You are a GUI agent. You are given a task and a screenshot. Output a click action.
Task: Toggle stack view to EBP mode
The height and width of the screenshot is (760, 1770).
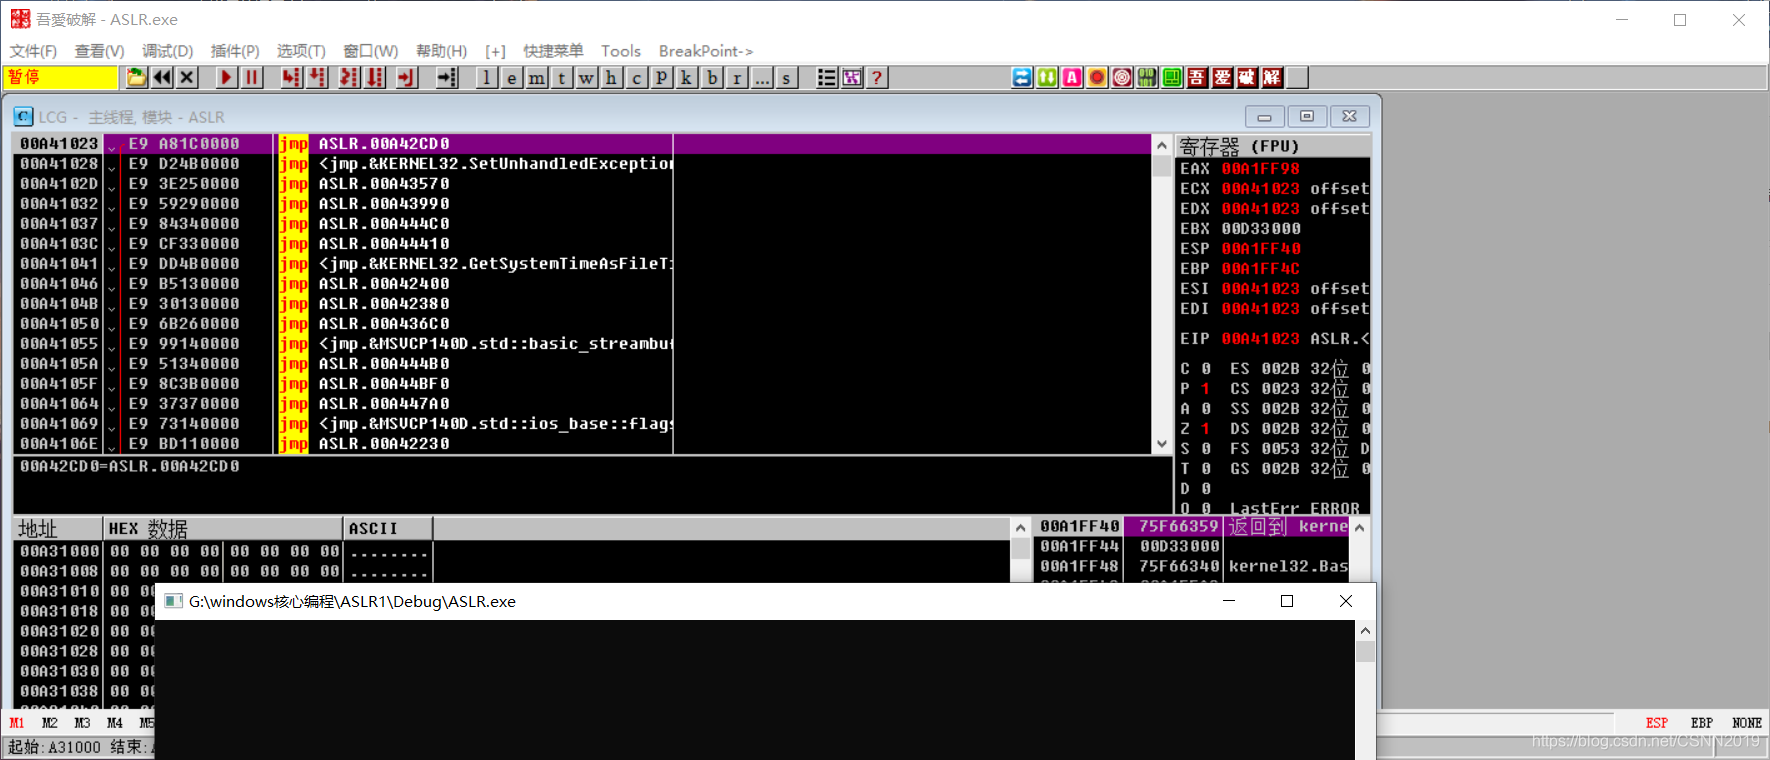(x=1702, y=723)
